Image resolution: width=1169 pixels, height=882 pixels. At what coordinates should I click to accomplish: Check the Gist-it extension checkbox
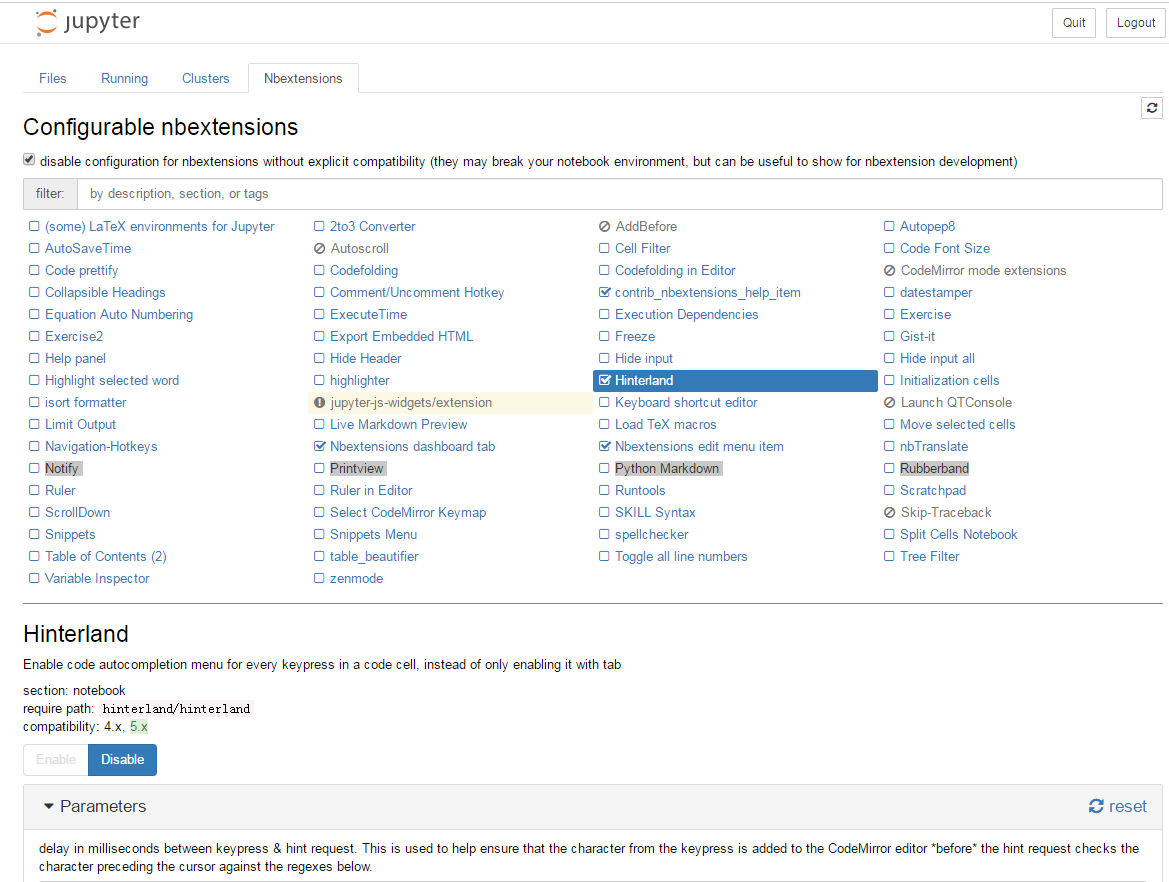click(x=889, y=336)
